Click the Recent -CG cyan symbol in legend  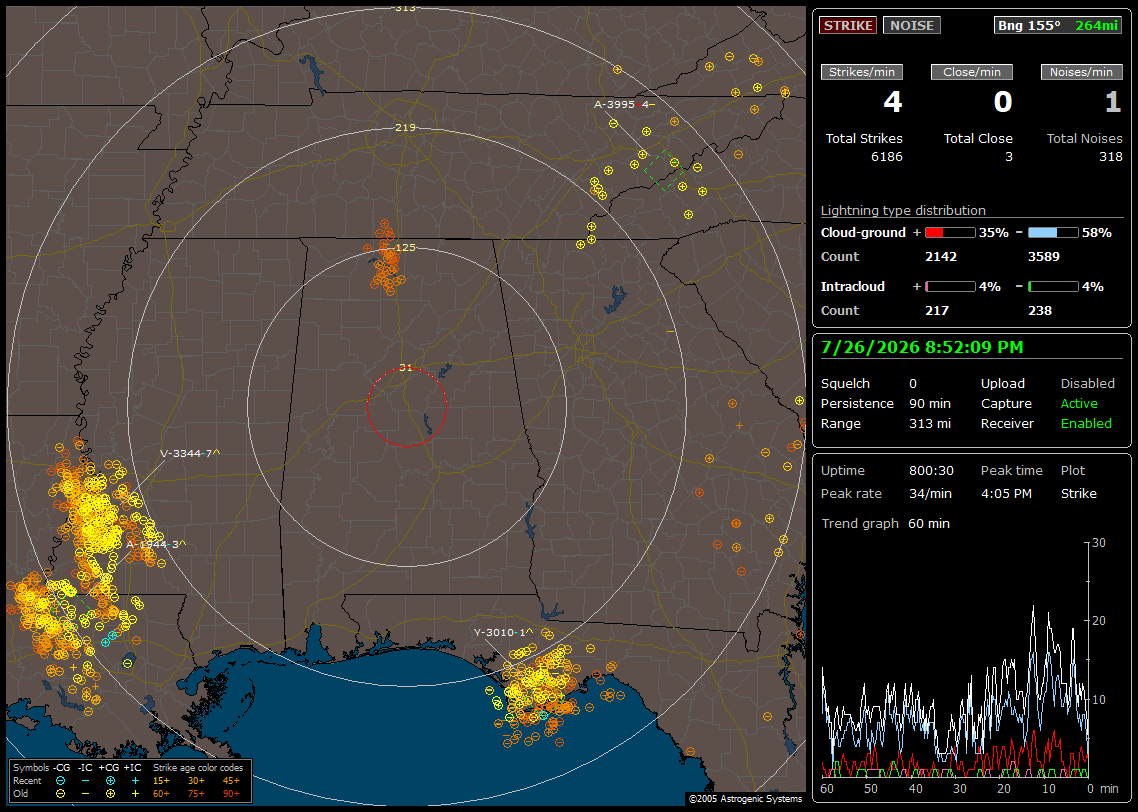pos(60,781)
